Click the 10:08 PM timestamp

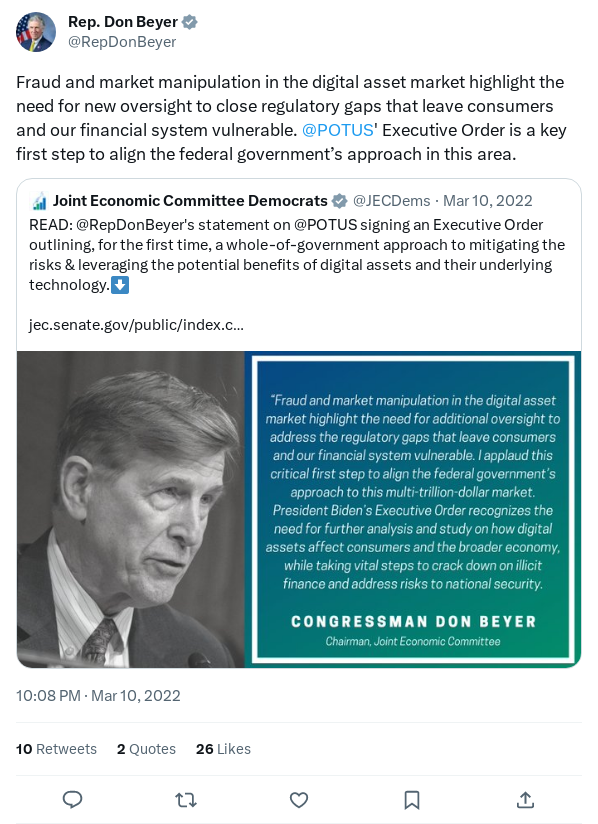[47, 695]
